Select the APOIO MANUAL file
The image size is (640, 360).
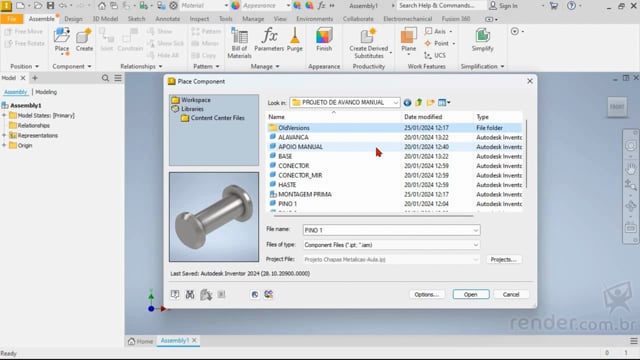click(300, 147)
